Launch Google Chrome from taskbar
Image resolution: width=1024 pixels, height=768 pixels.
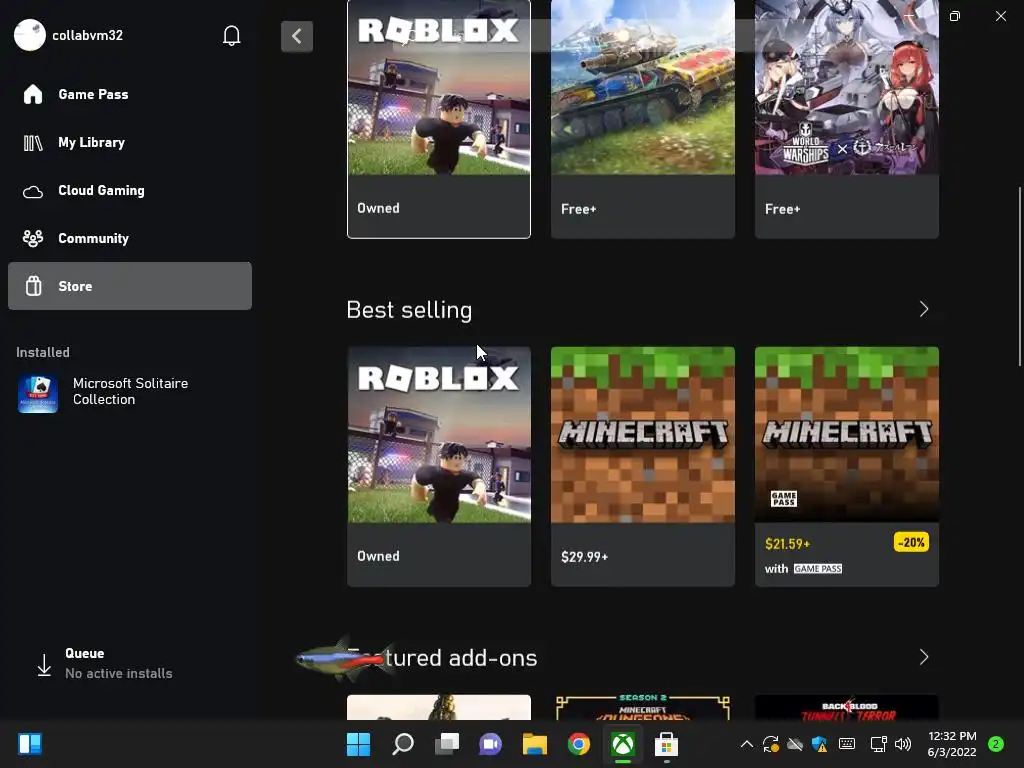[x=579, y=744]
